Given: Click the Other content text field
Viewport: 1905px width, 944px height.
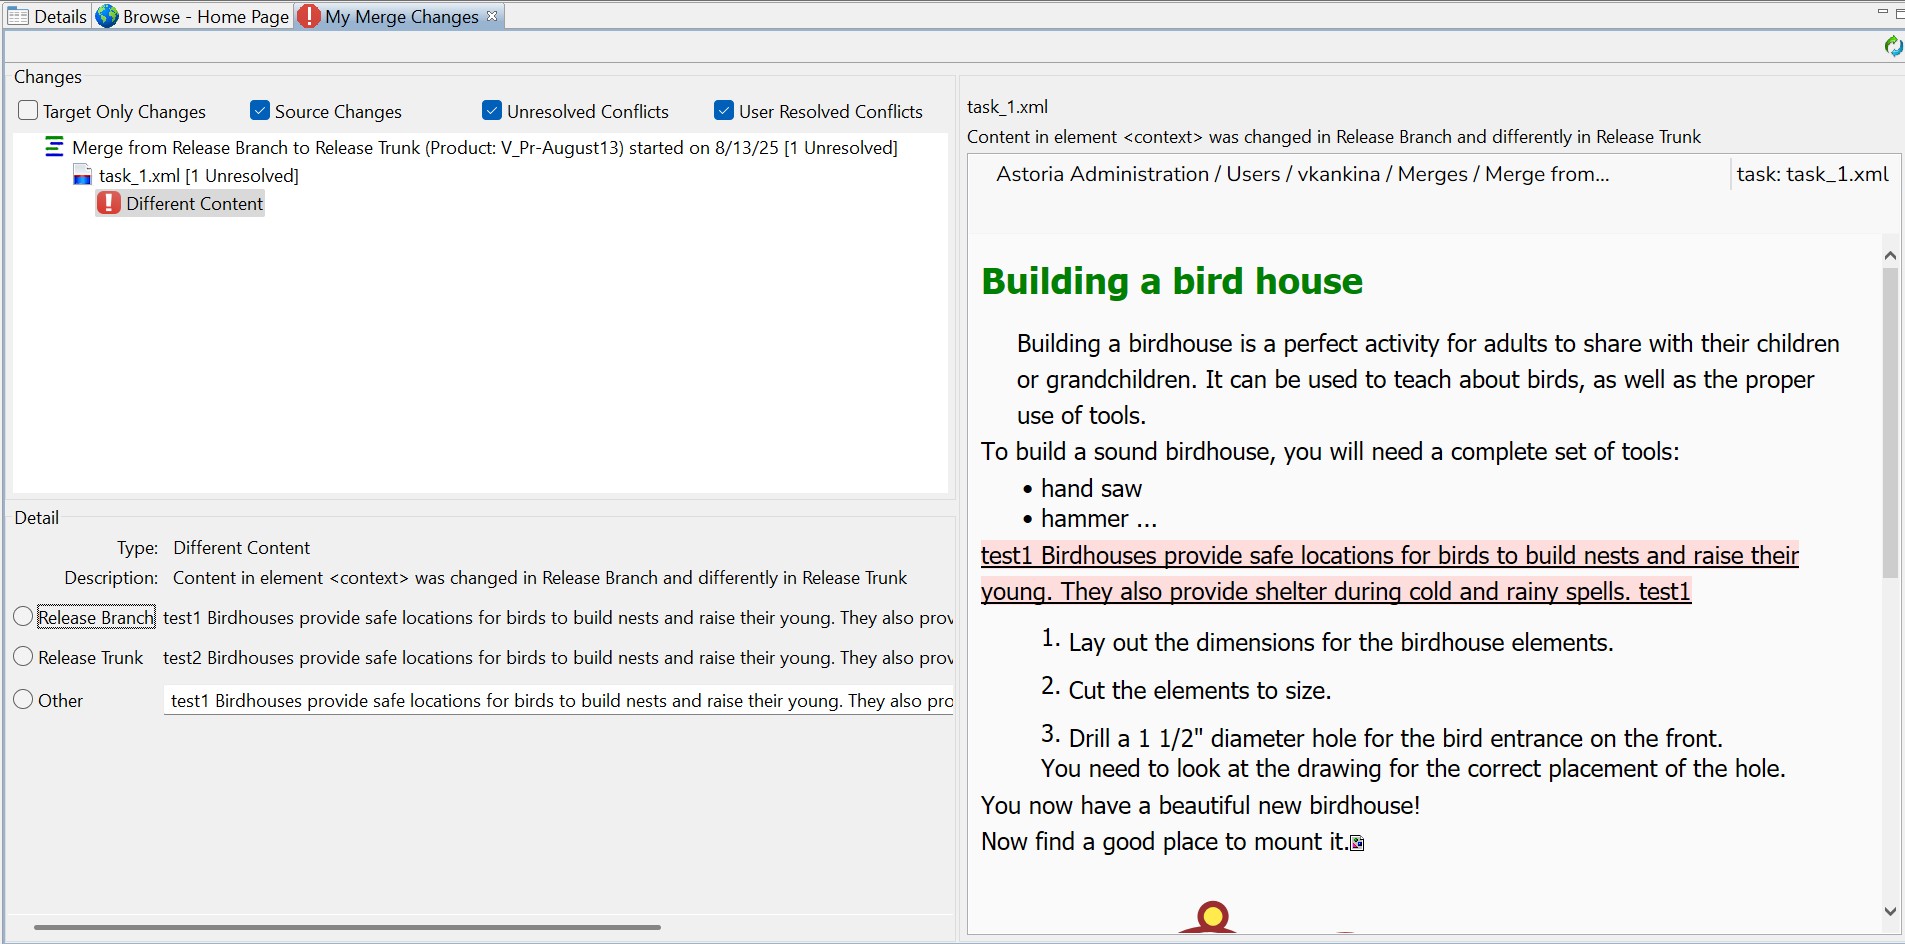Looking at the screenshot, I should [558, 701].
